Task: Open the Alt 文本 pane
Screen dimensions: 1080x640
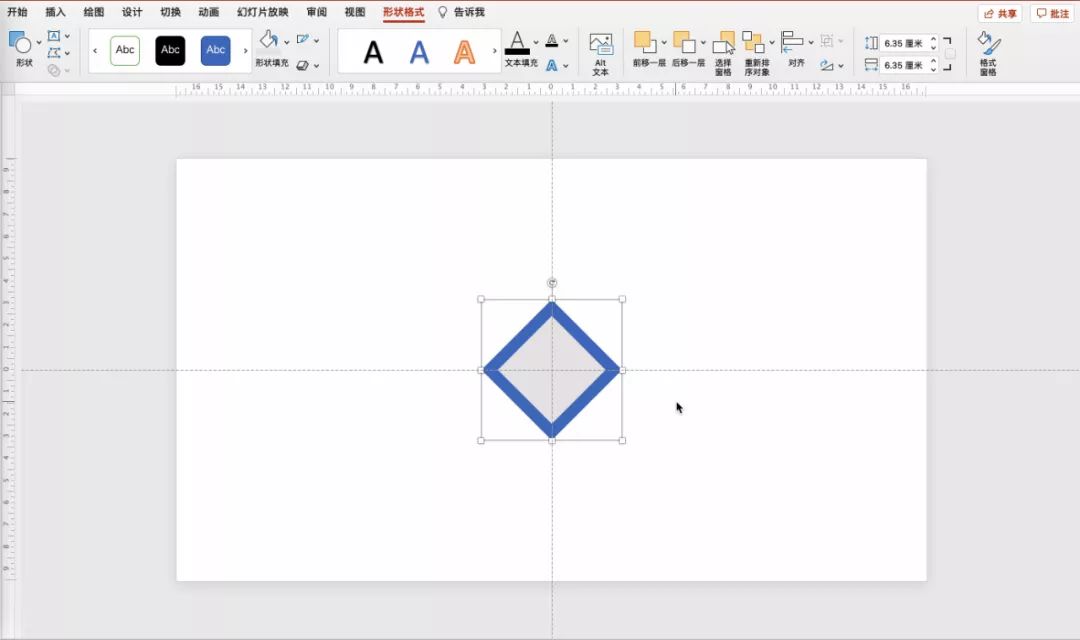Action: 601,54
